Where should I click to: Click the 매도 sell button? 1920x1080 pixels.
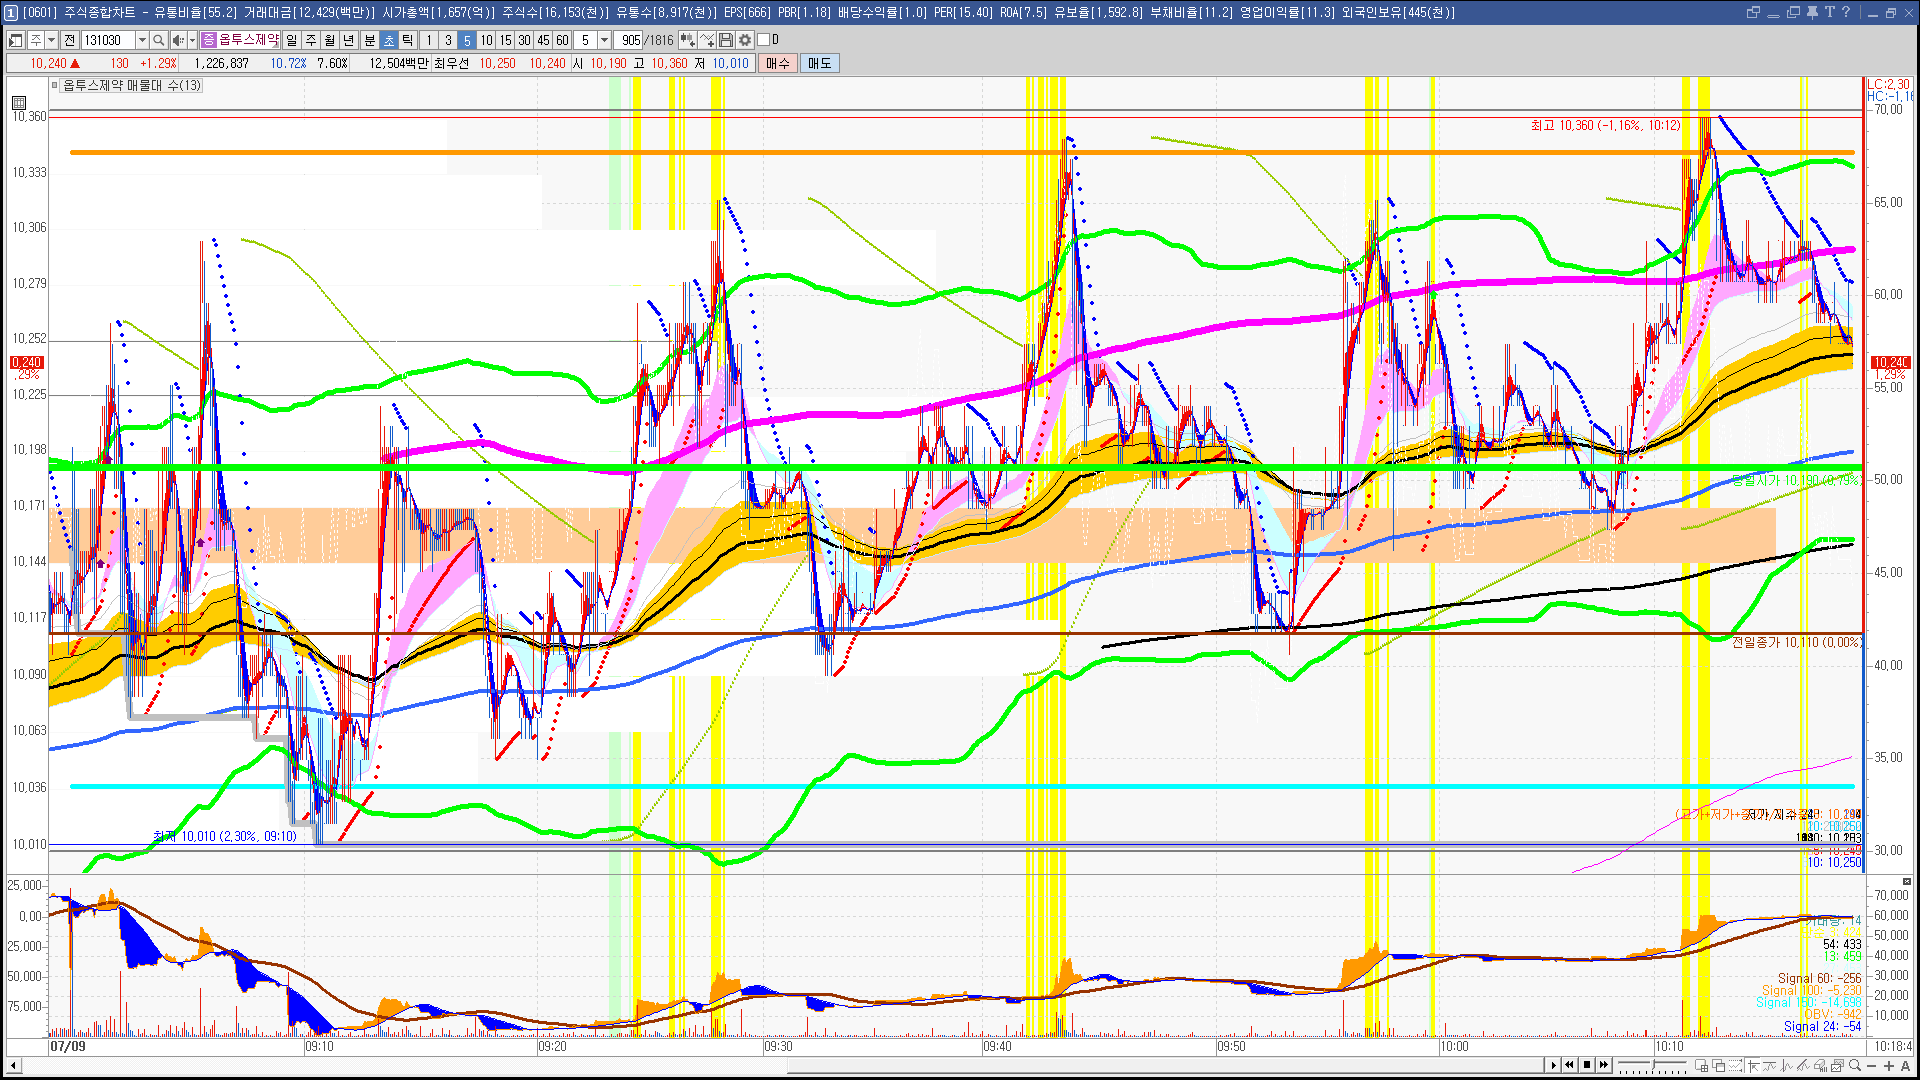point(819,63)
